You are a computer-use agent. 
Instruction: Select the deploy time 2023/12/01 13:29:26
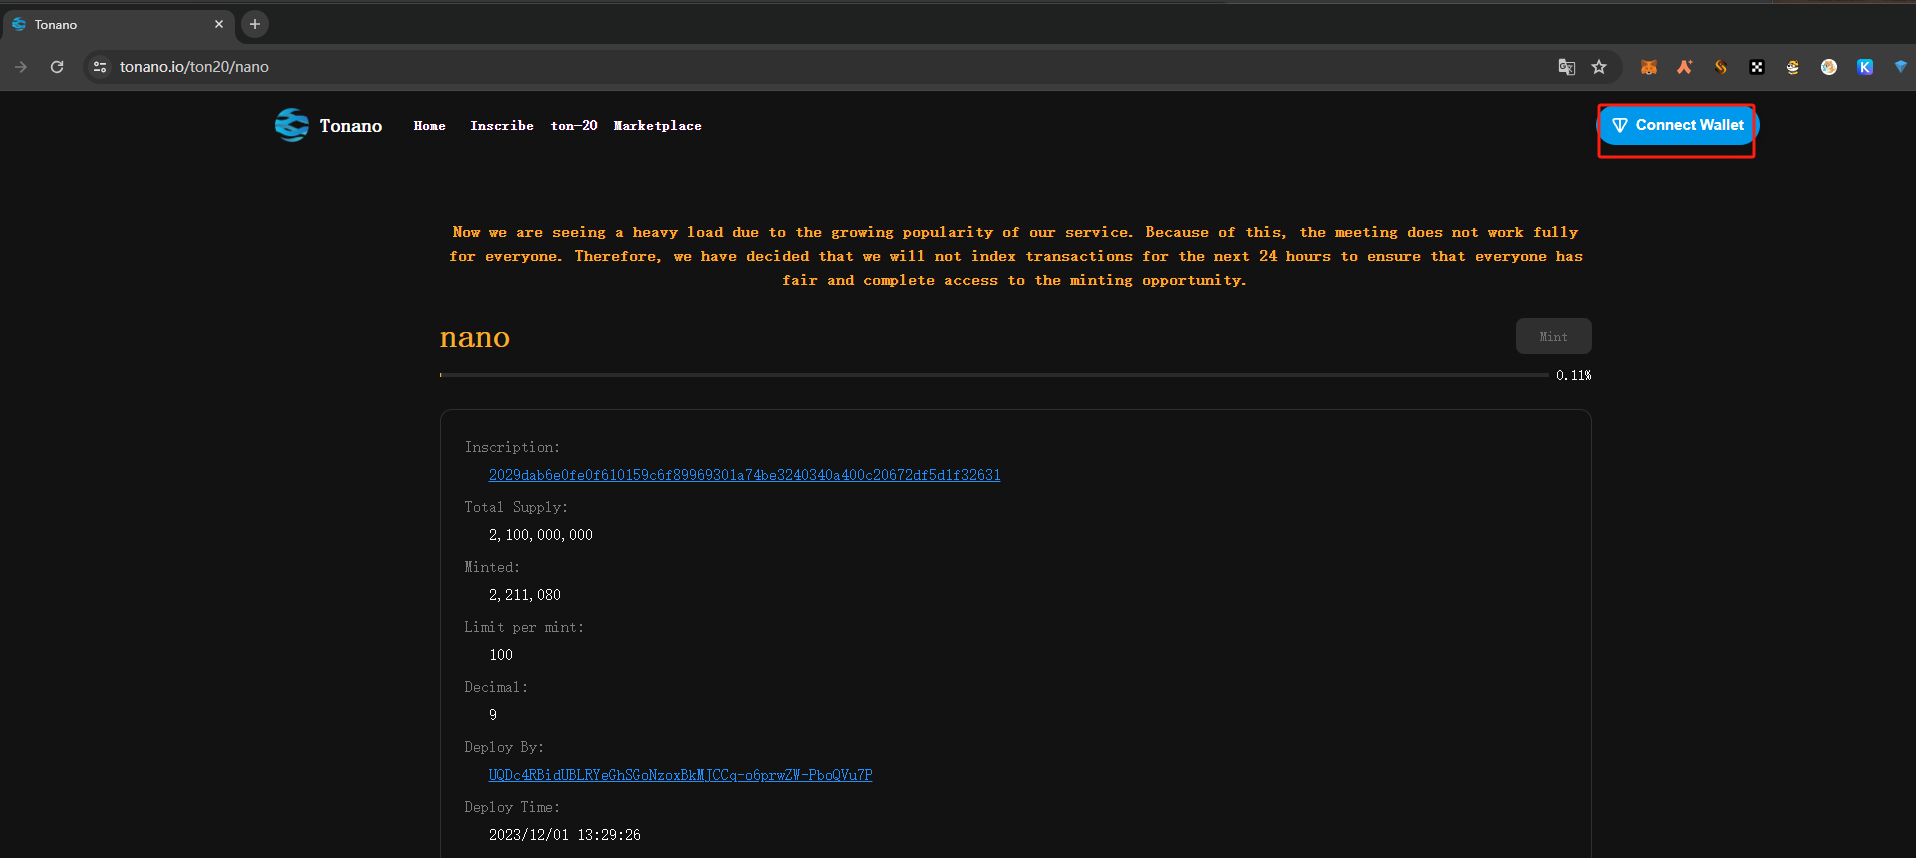point(565,835)
